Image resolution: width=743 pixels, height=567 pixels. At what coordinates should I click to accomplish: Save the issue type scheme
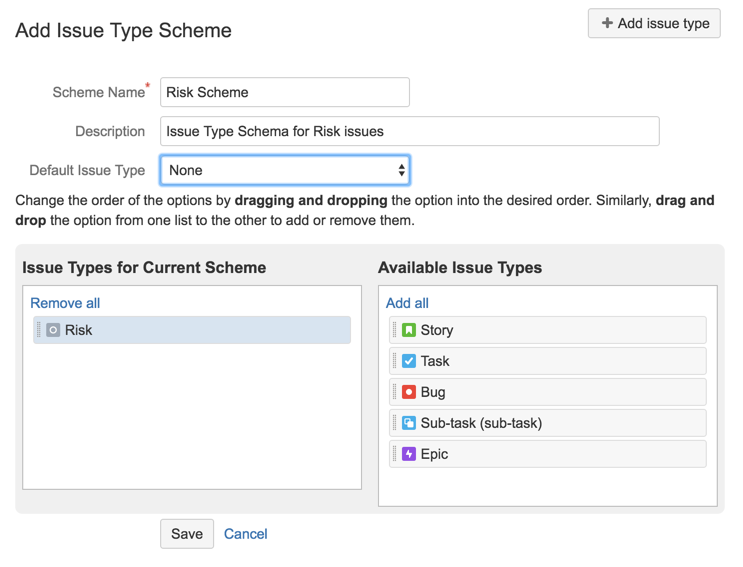click(187, 534)
